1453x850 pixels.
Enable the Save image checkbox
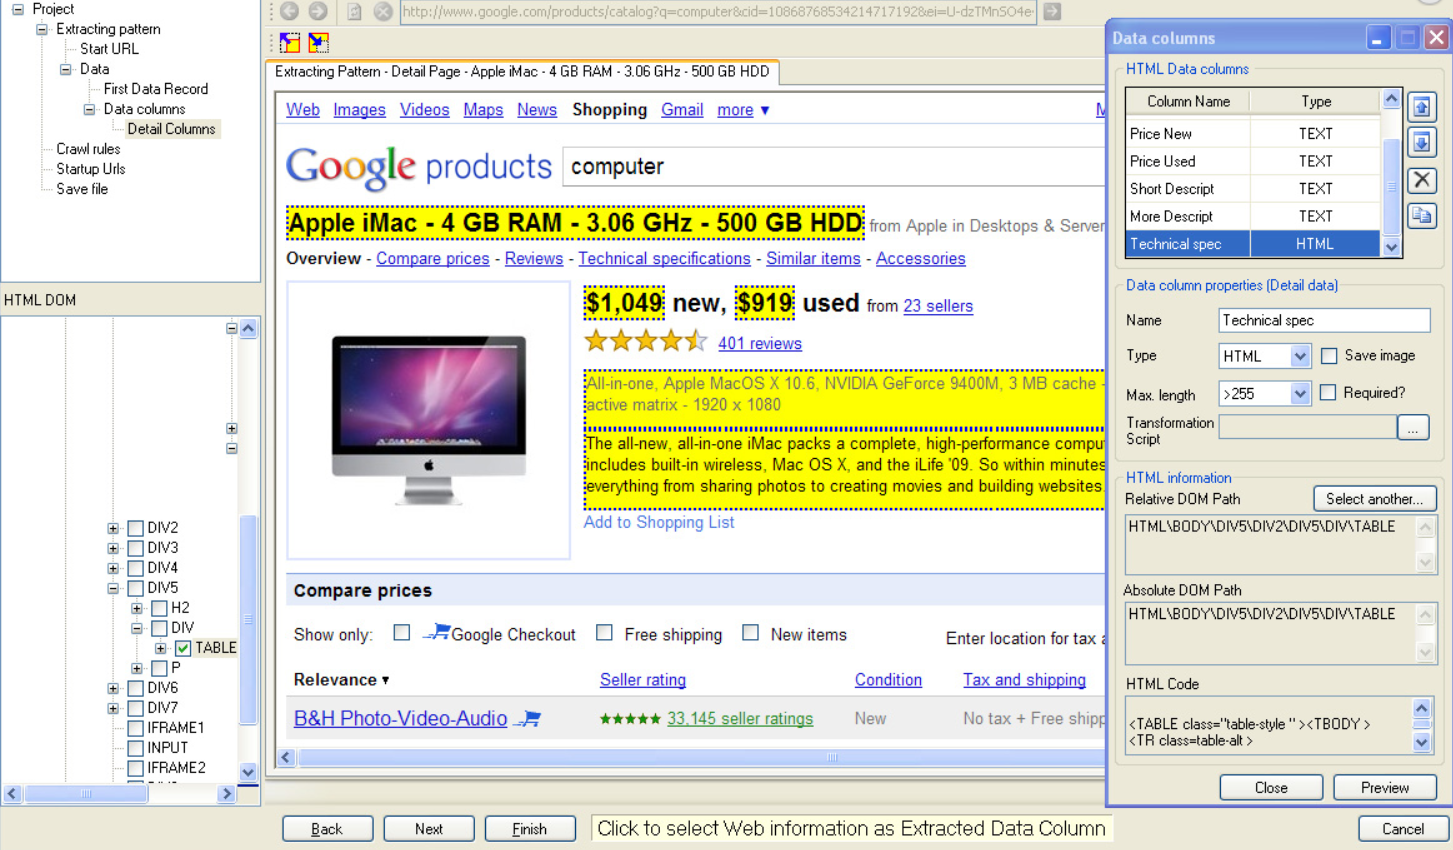(x=1329, y=355)
